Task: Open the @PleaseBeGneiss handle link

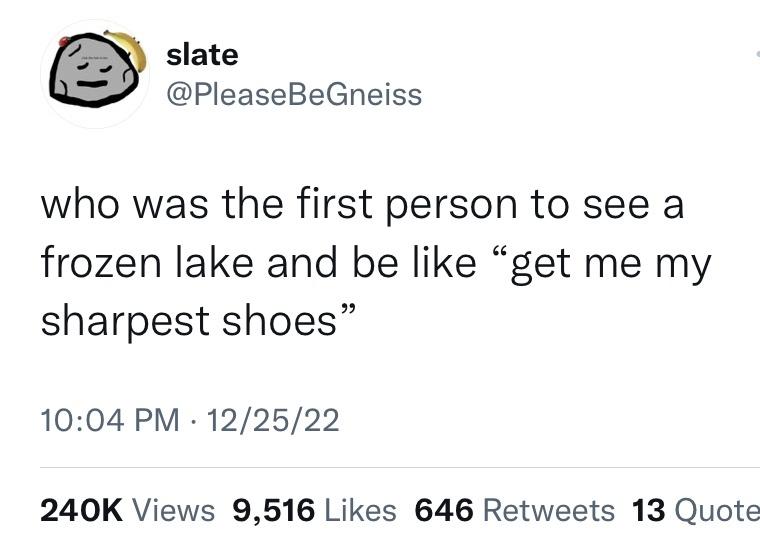Action: point(293,95)
